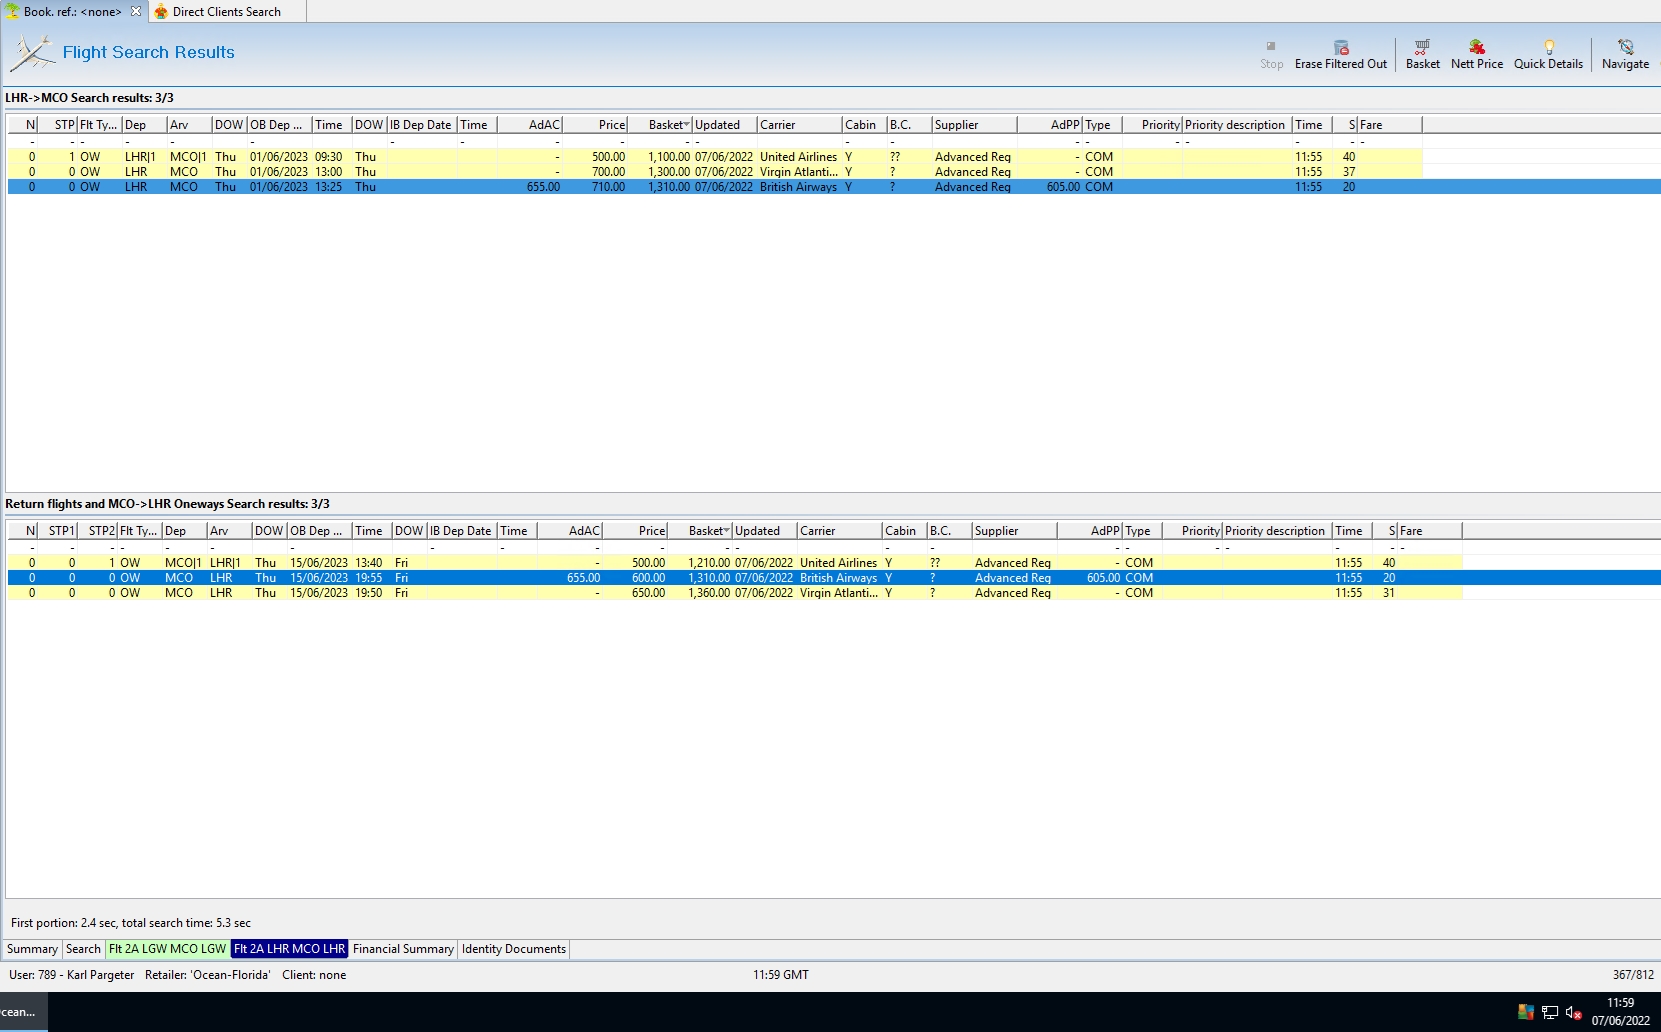This screenshot has width=1661, height=1032.
Task: Select the Flt 2A LHR MCO LHR tab
Action: pyautogui.click(x=289, y=949)
